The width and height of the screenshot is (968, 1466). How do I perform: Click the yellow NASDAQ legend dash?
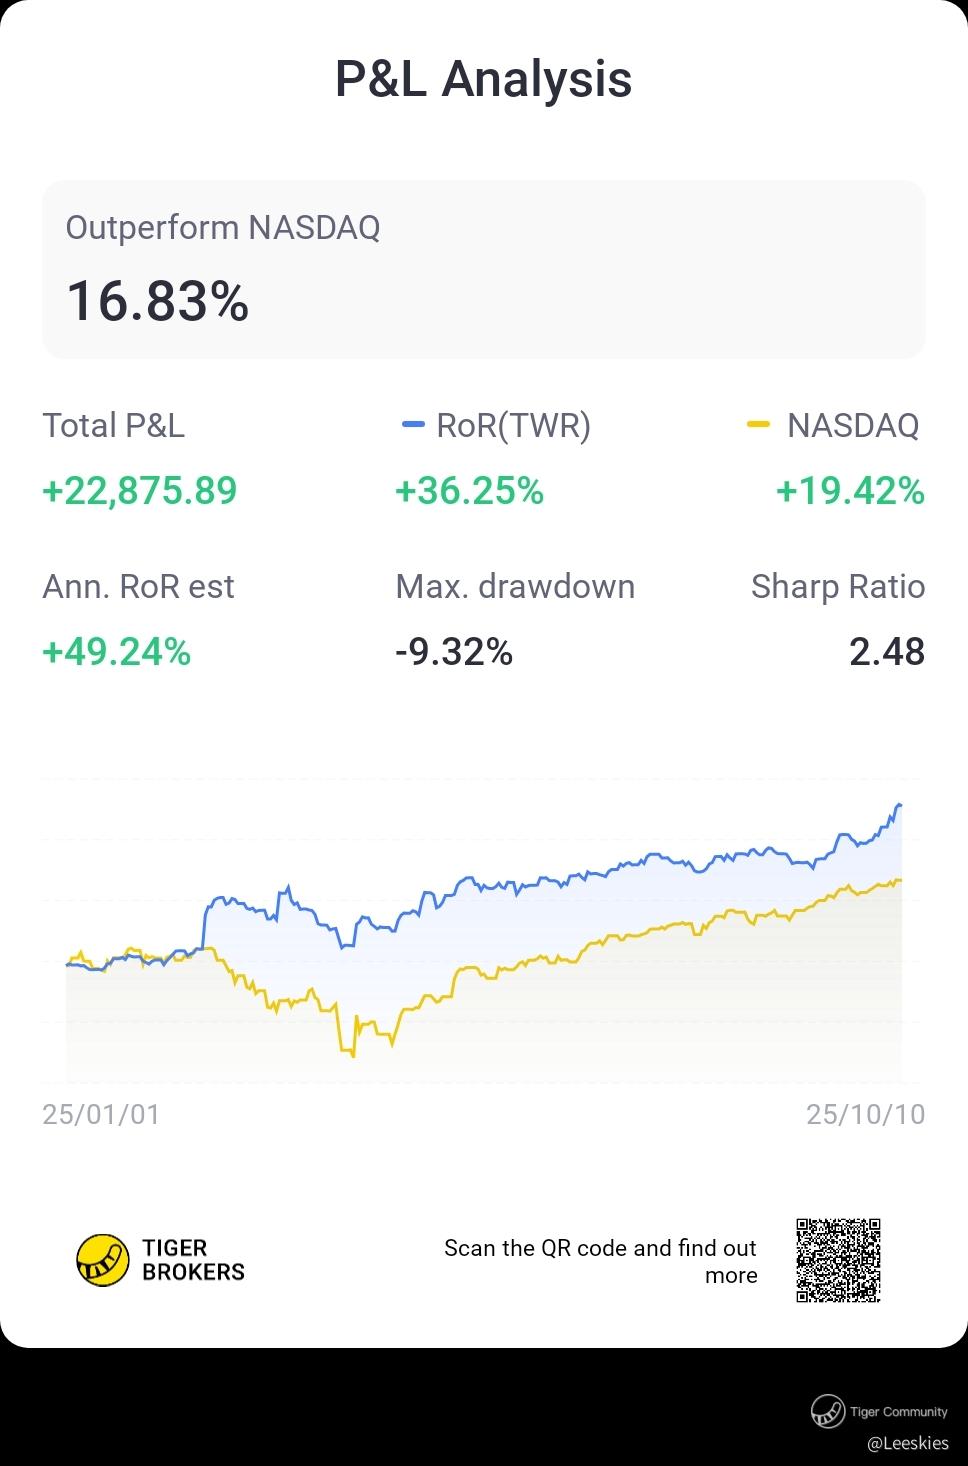coord(759,426)
